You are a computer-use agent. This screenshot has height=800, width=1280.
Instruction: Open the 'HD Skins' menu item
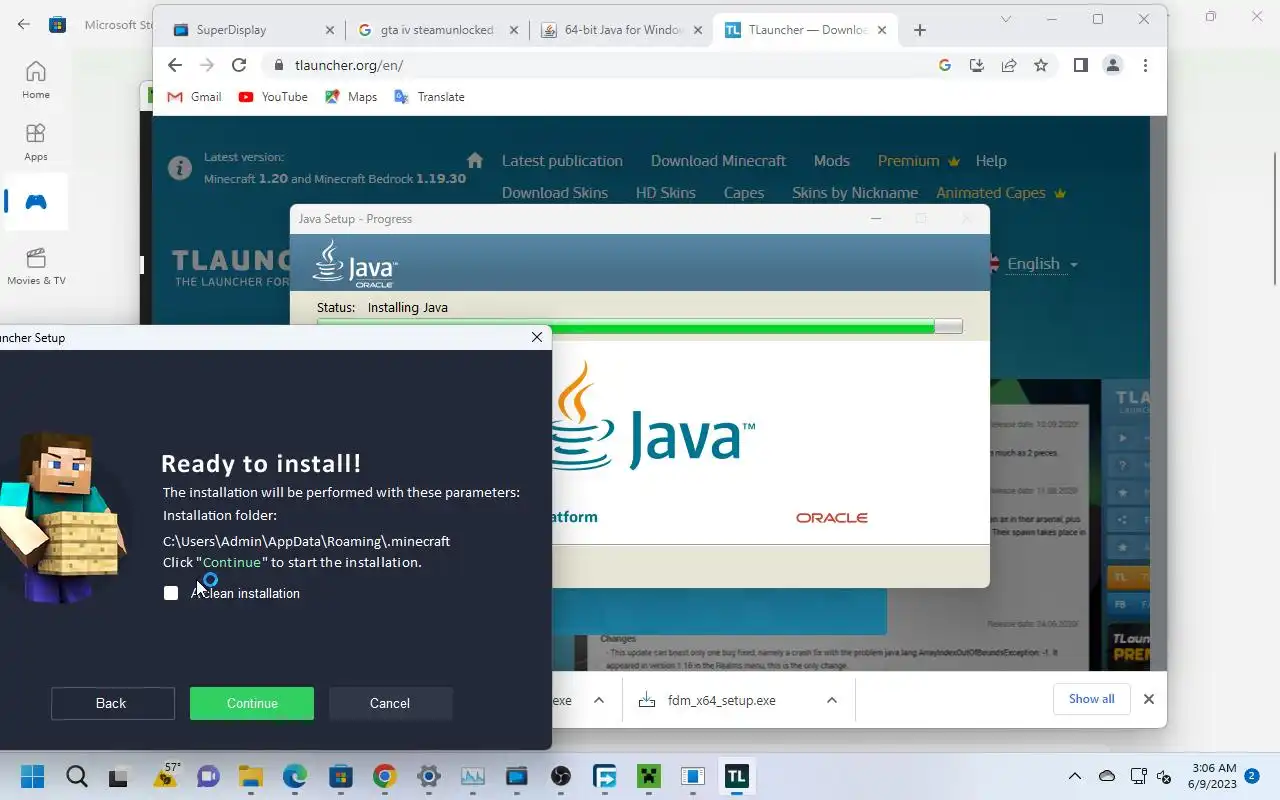(x=666, y=193)
